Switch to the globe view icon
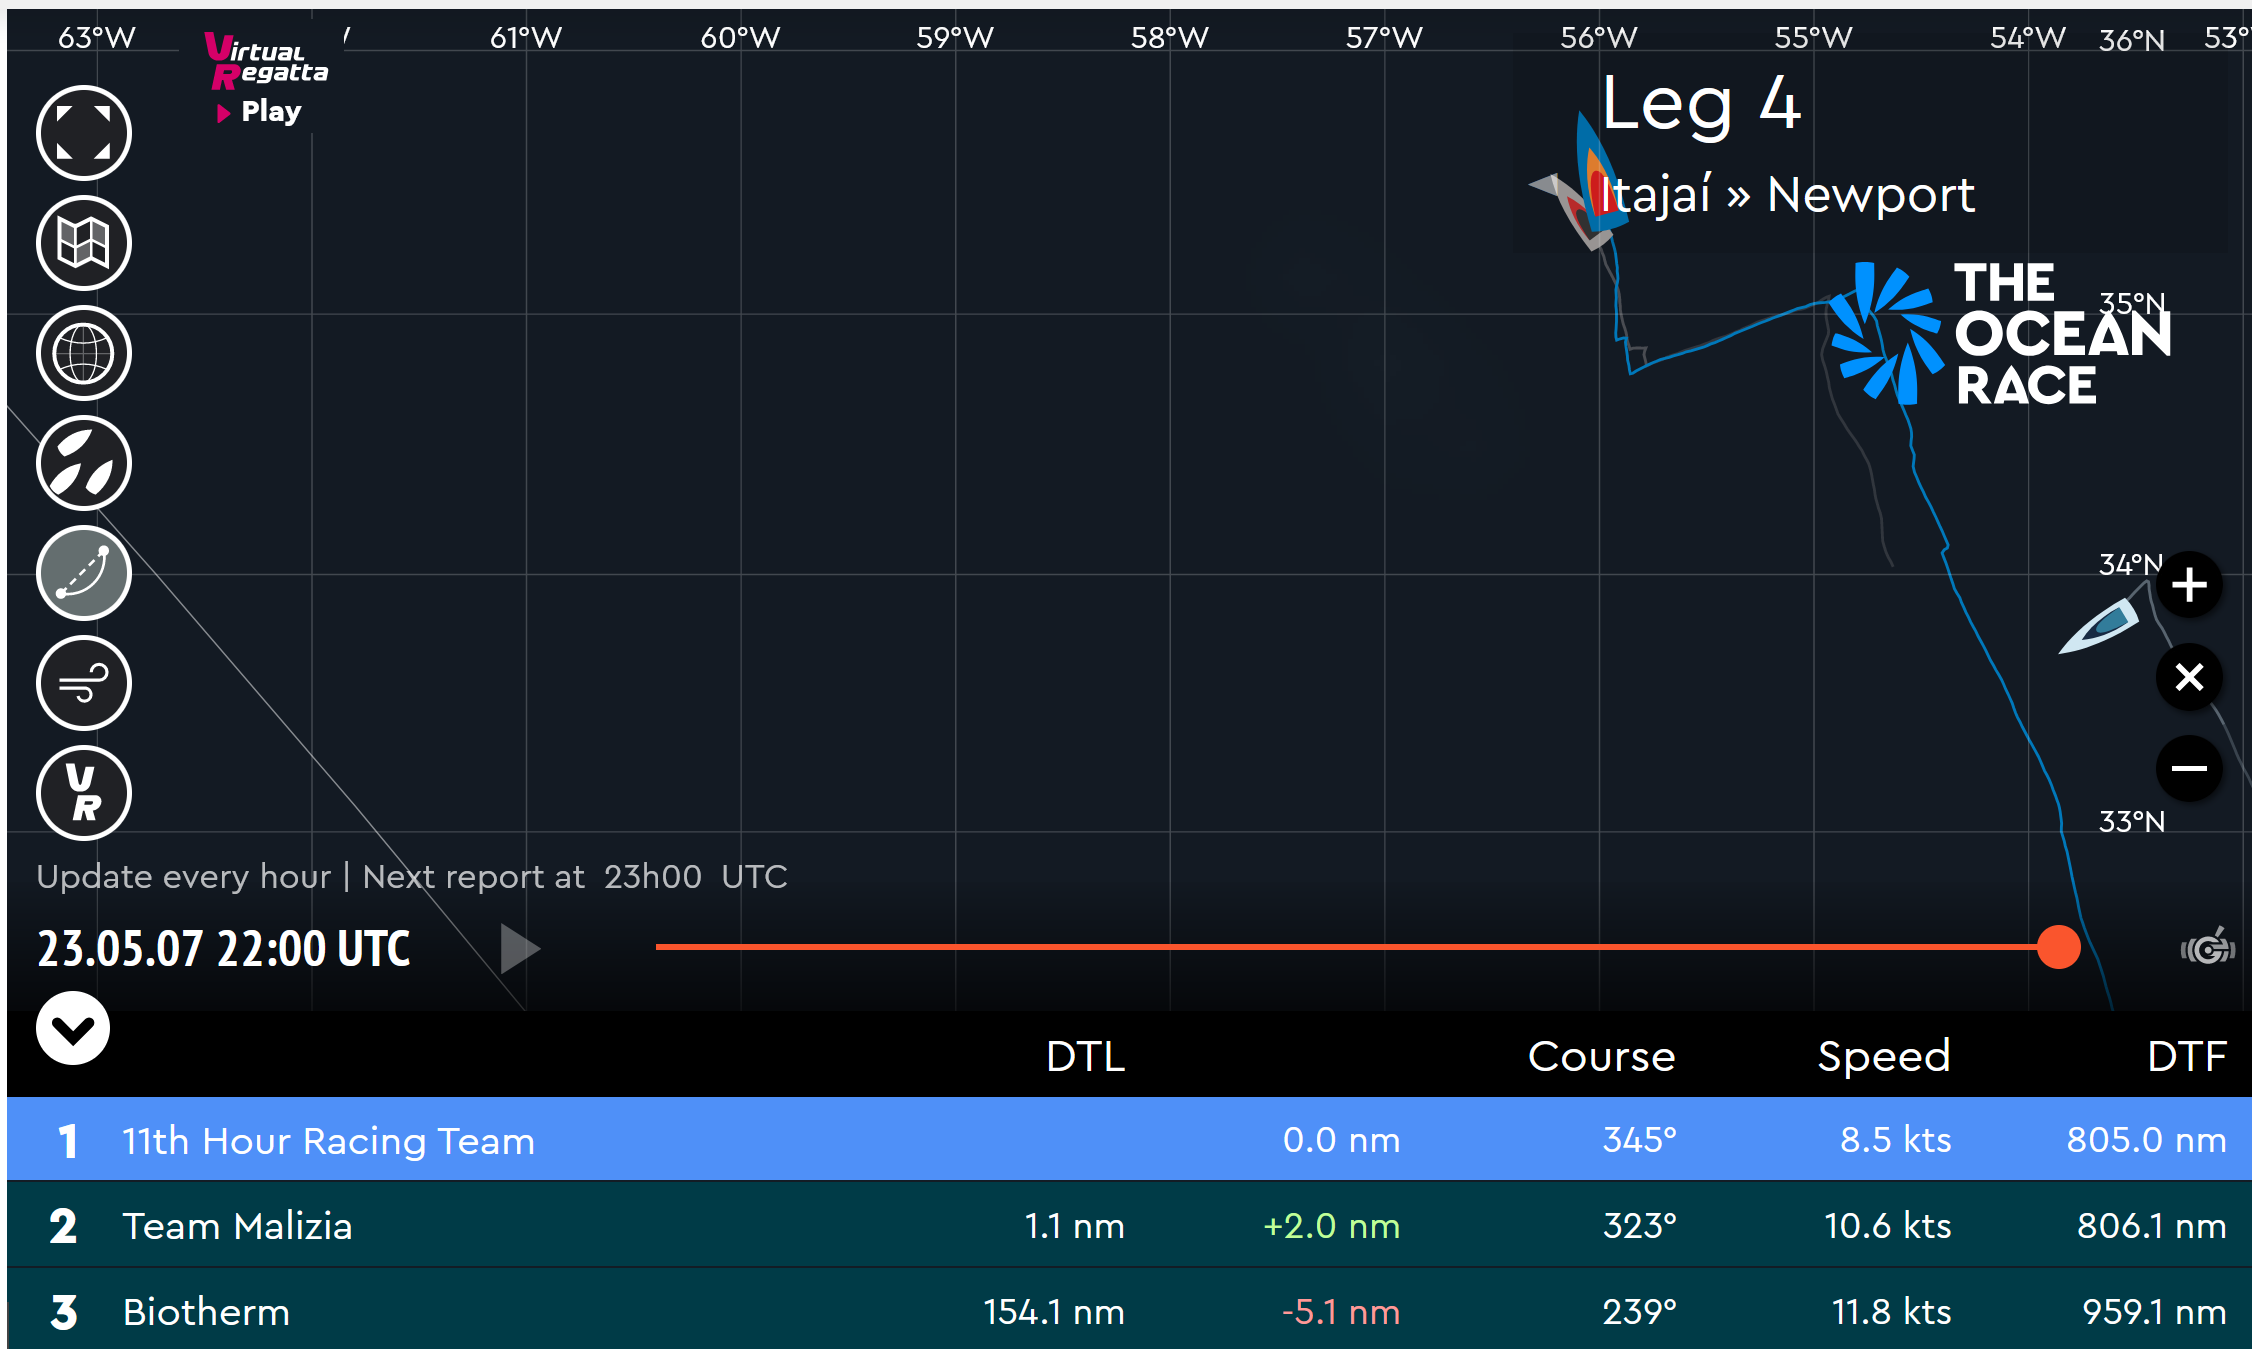2252x1349 pixels. pos(84,353)
